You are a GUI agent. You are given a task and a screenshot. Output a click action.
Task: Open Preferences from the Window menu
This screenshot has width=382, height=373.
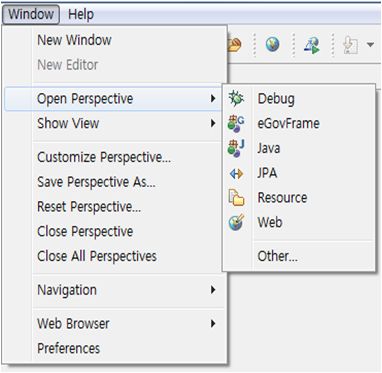click(x=68, y=348)
